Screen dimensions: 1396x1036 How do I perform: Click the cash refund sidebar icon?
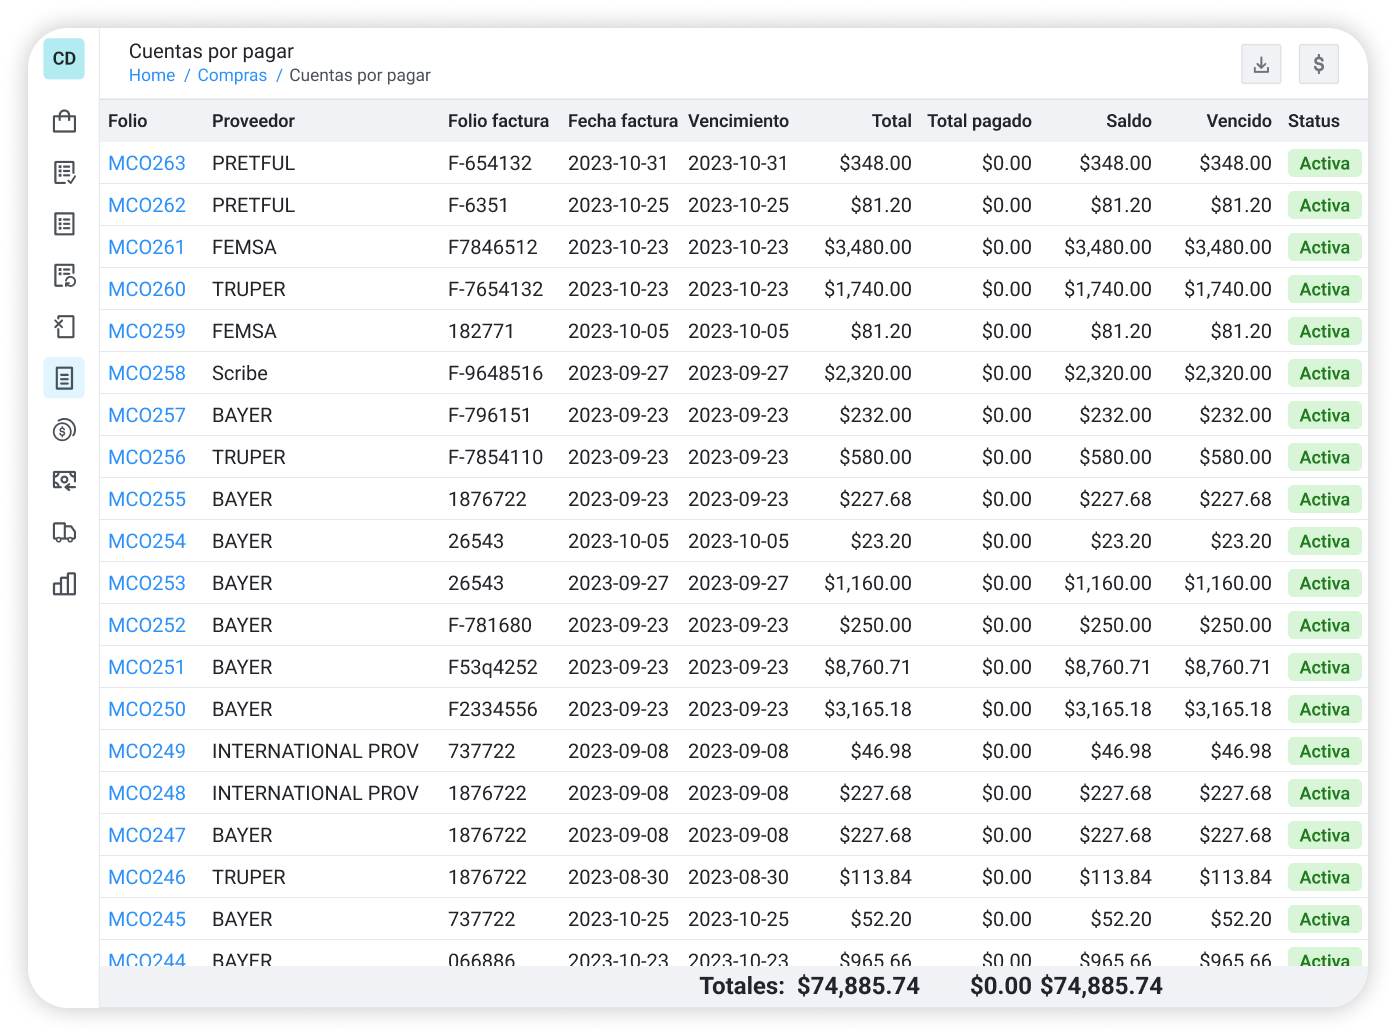tap(64, 481)
